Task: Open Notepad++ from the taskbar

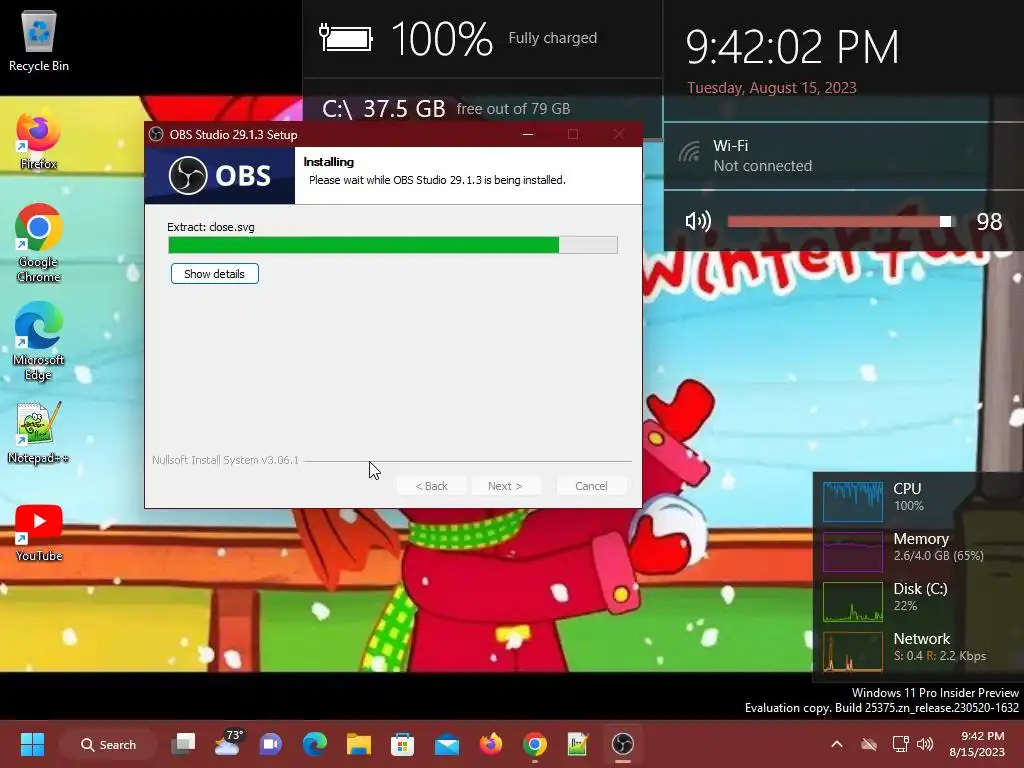Action: pos(578,744)
